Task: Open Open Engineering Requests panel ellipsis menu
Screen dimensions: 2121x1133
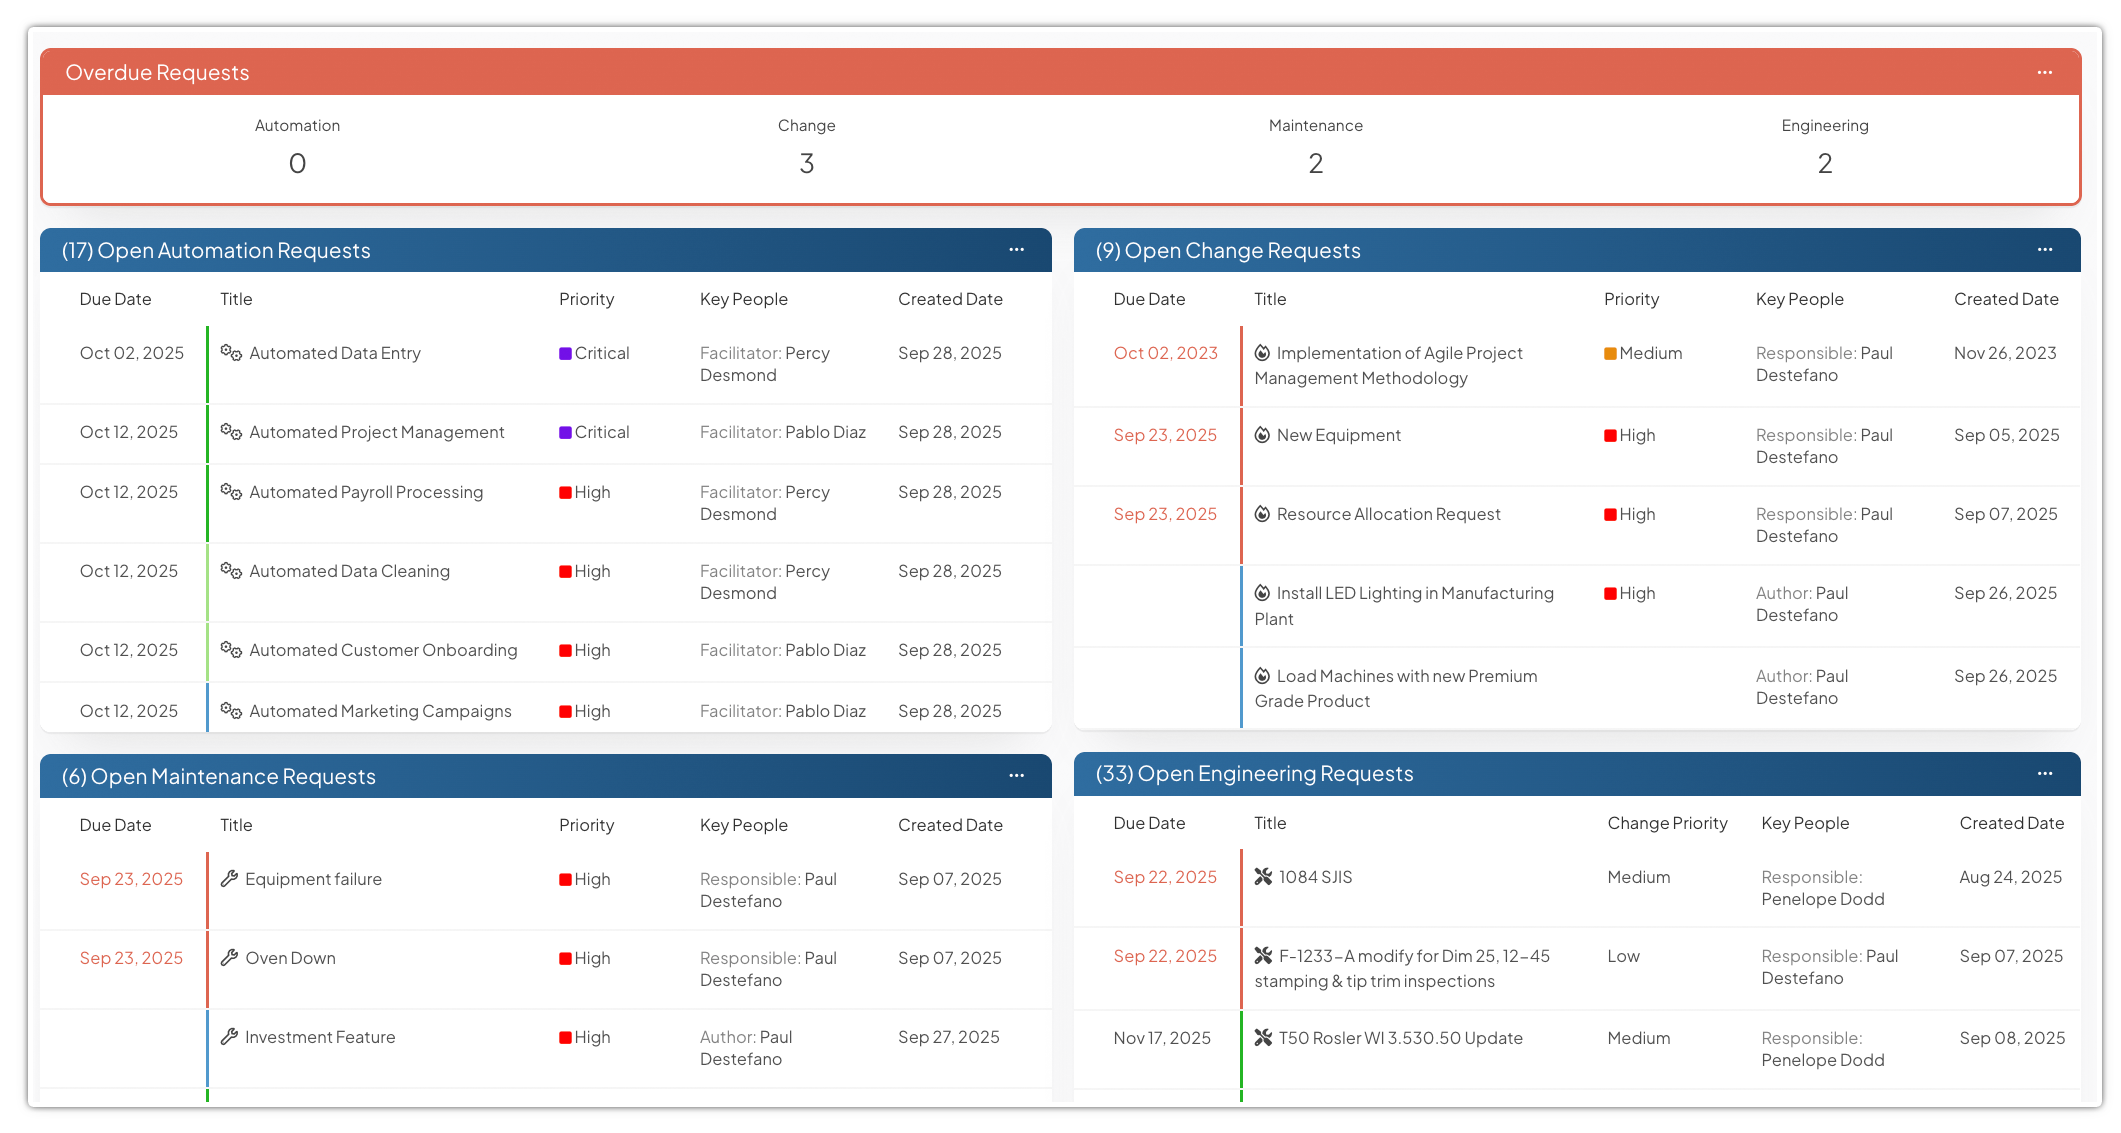Action: click(x=2044, y=774)
